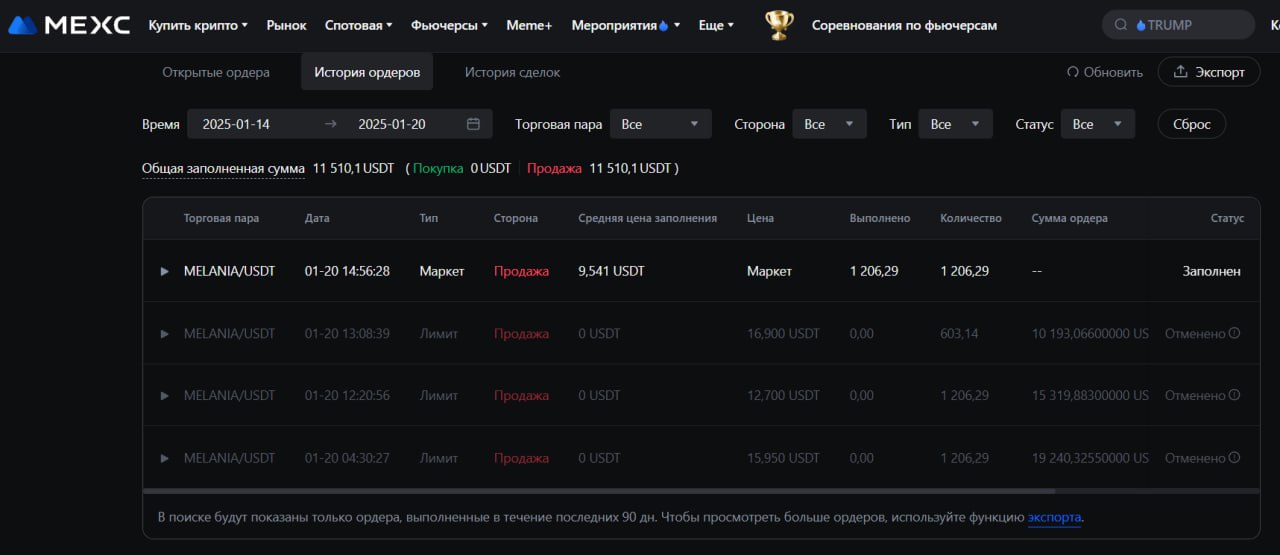Screen dimensions: 1280x555
Task: Click Соревнования по фьючерсам link
Action: pyautogui.click(x=904, y=25)
